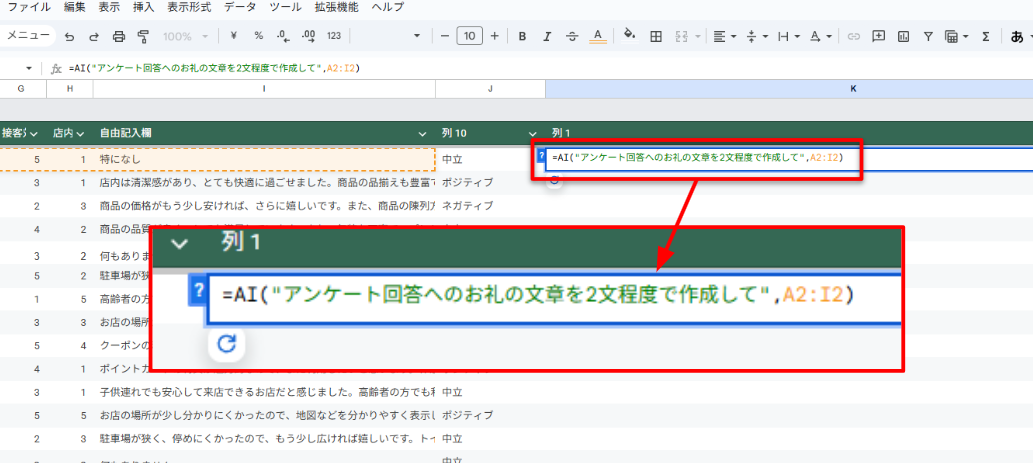Click the merge cells icon
Image resolution: width=1033 pixels, height=463 pixels.
[x=682, y=36]
